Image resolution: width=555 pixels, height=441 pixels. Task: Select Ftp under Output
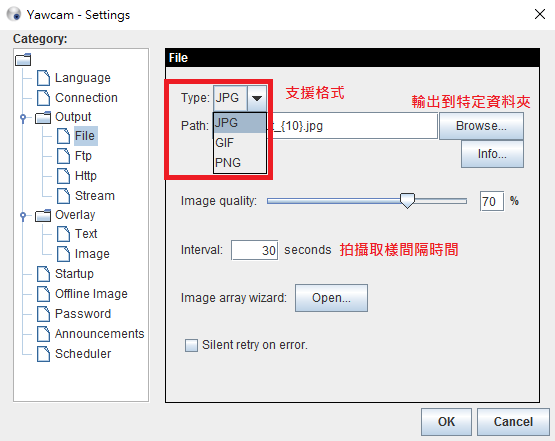(x=84, y=156)
